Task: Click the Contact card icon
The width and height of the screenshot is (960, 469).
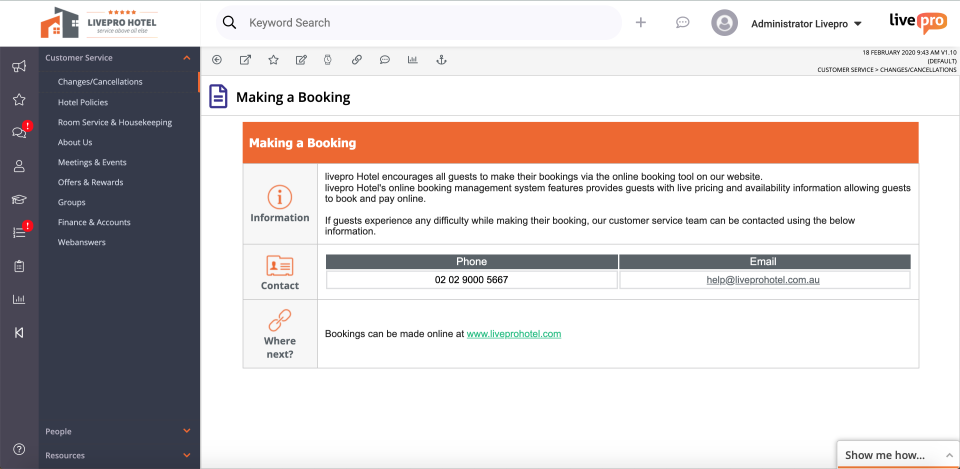Action: (x=280, y=266)
